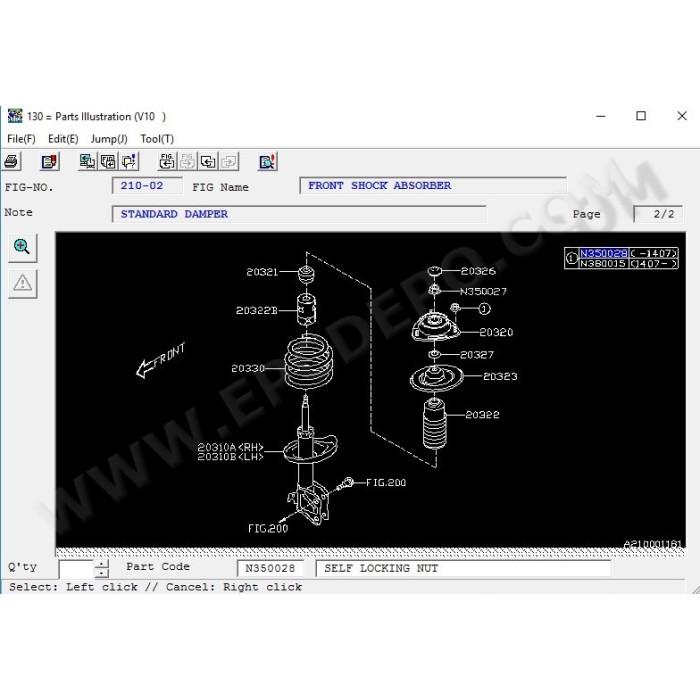Open the Jump(J) menu

pyautogui.click(x=109, y=139)
